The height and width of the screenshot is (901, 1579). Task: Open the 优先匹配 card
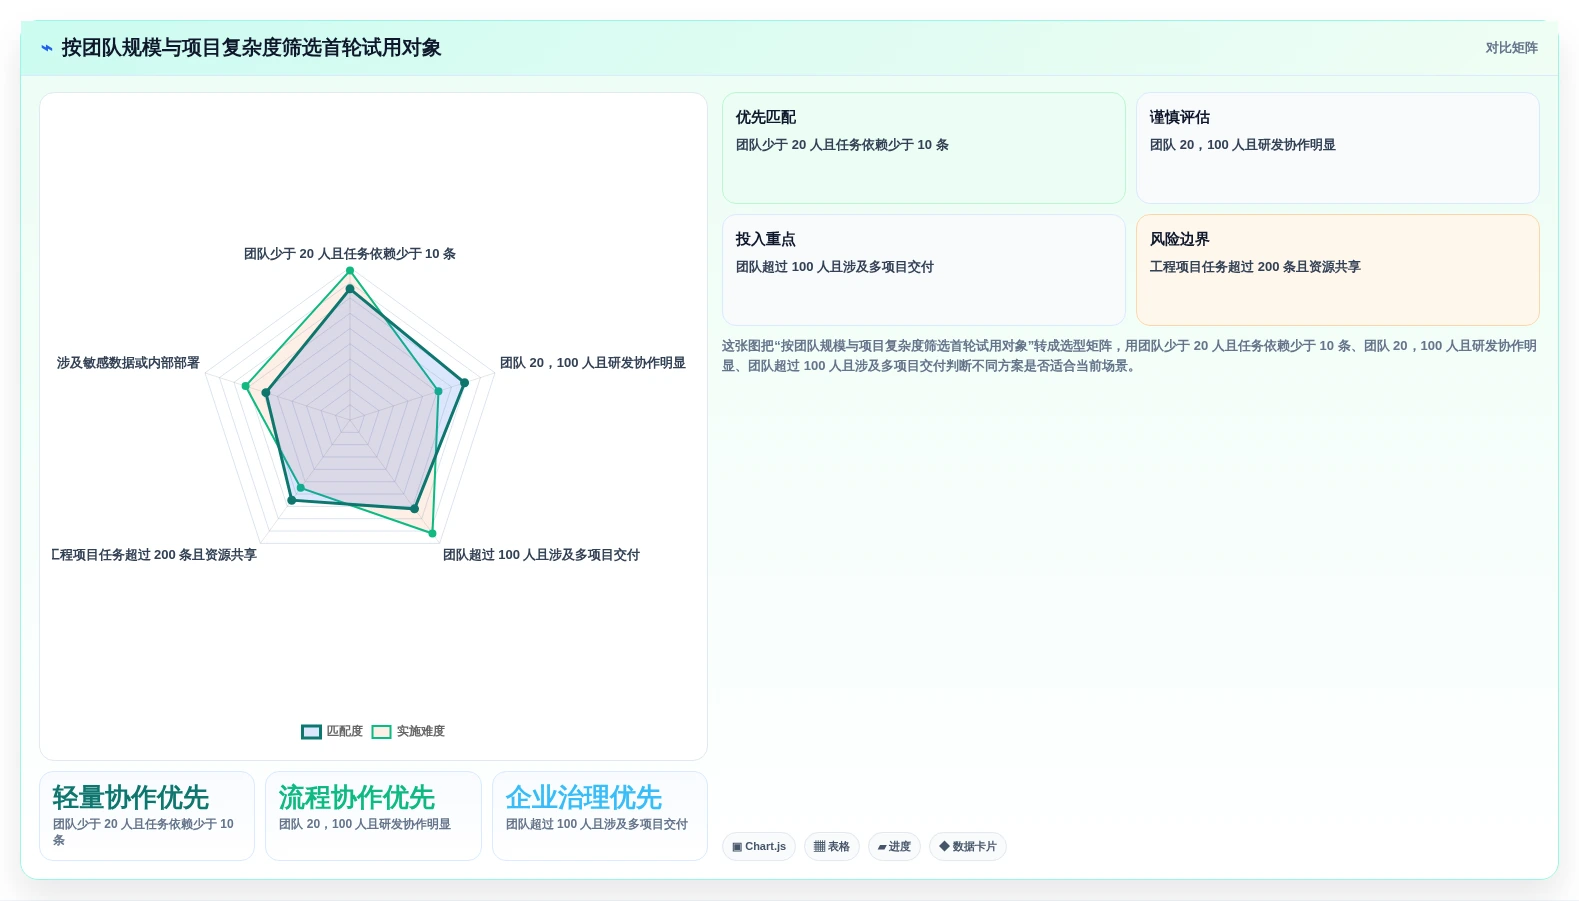(x=924, y=148)
